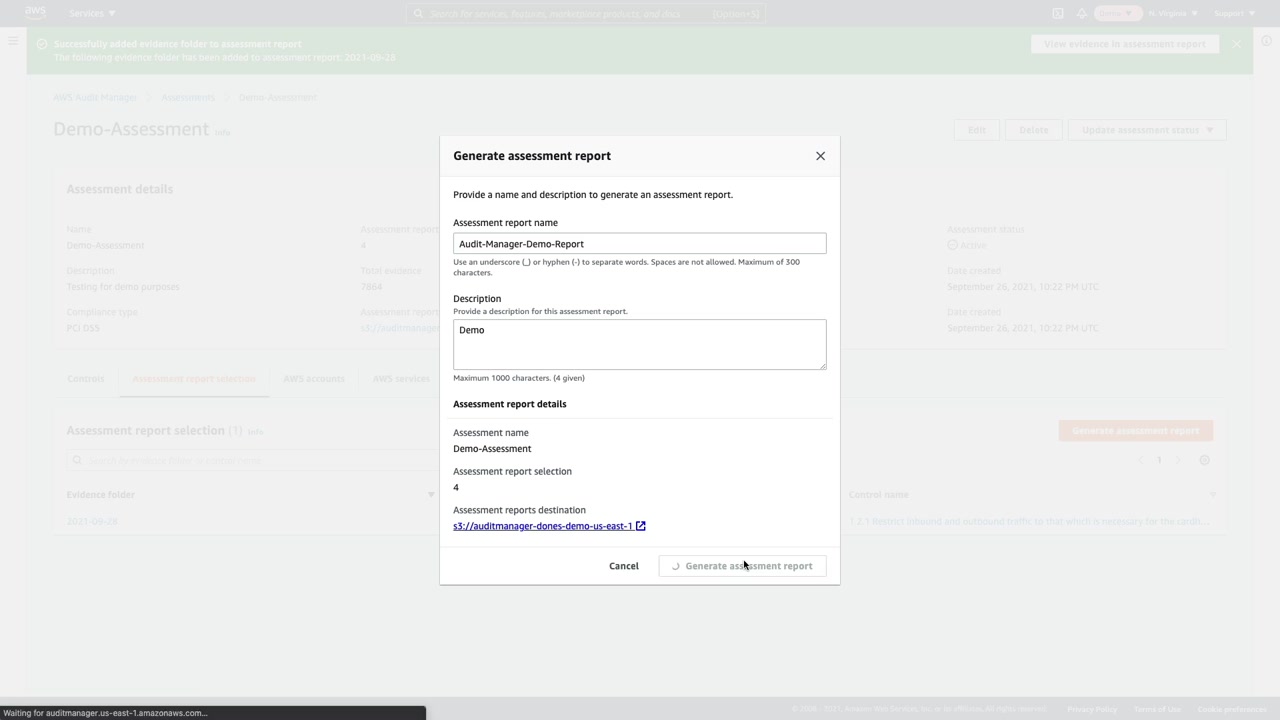This screenshot has width=1280, height=720.
Task: Select the Assessment report selection tab
Action: click(x=194, y=379)
